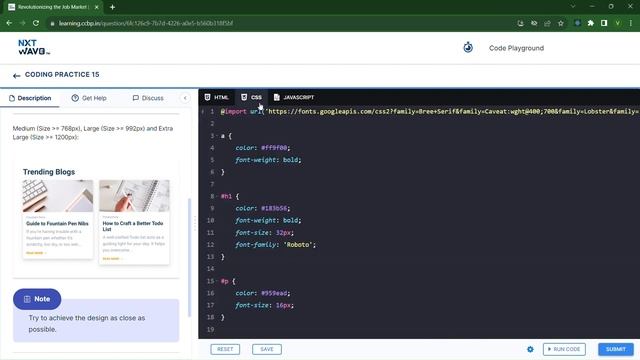Open the browser extensions puzzle icon
Image resolution: width=640 pixels, height=360 pixels.
(x=591, y=23)
